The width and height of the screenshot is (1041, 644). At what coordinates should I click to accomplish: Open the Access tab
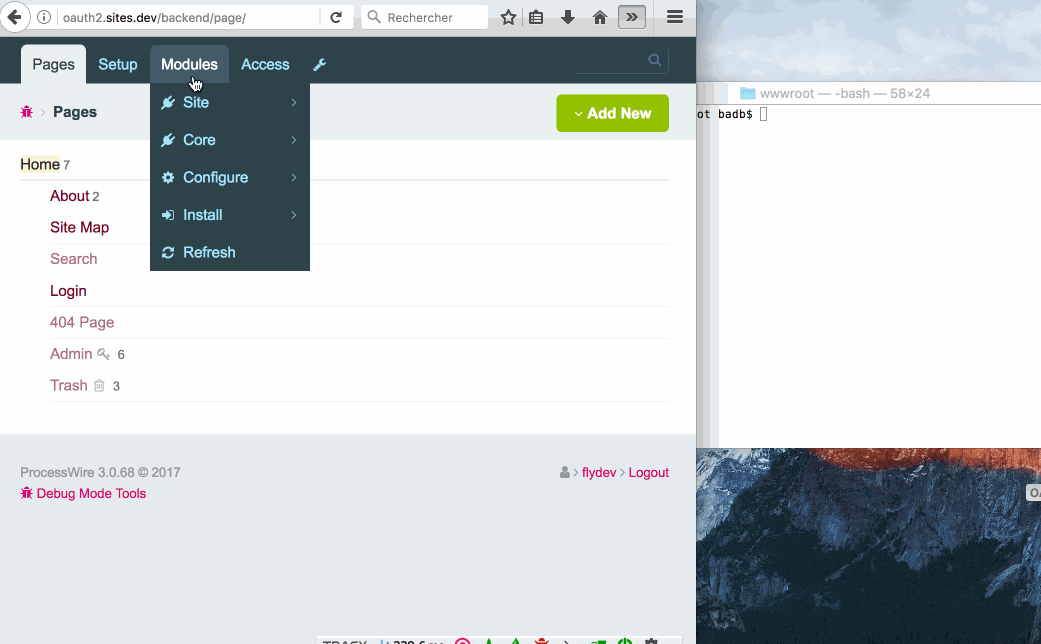coord(265,64)
